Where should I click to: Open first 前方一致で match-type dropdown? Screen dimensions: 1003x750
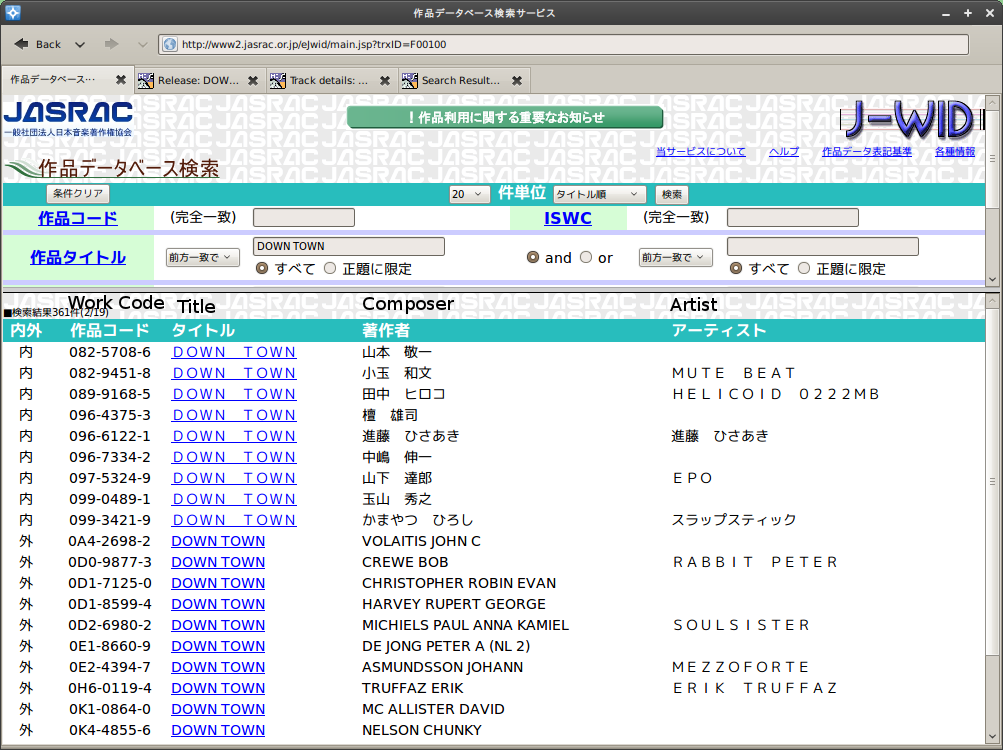pos(203,257)
